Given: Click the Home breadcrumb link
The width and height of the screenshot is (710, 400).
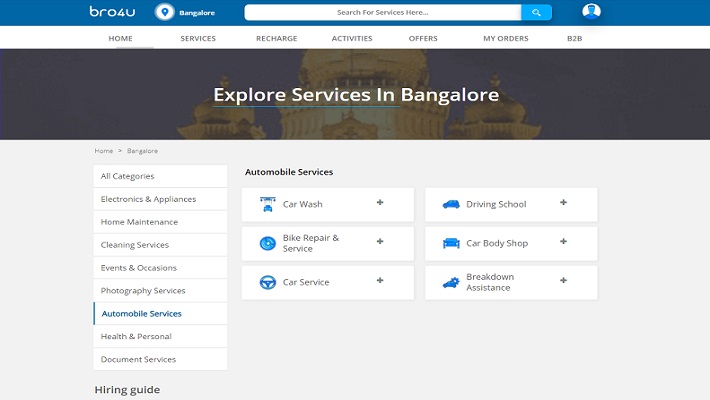Looking at the screenshot, I should pos(104,151).
